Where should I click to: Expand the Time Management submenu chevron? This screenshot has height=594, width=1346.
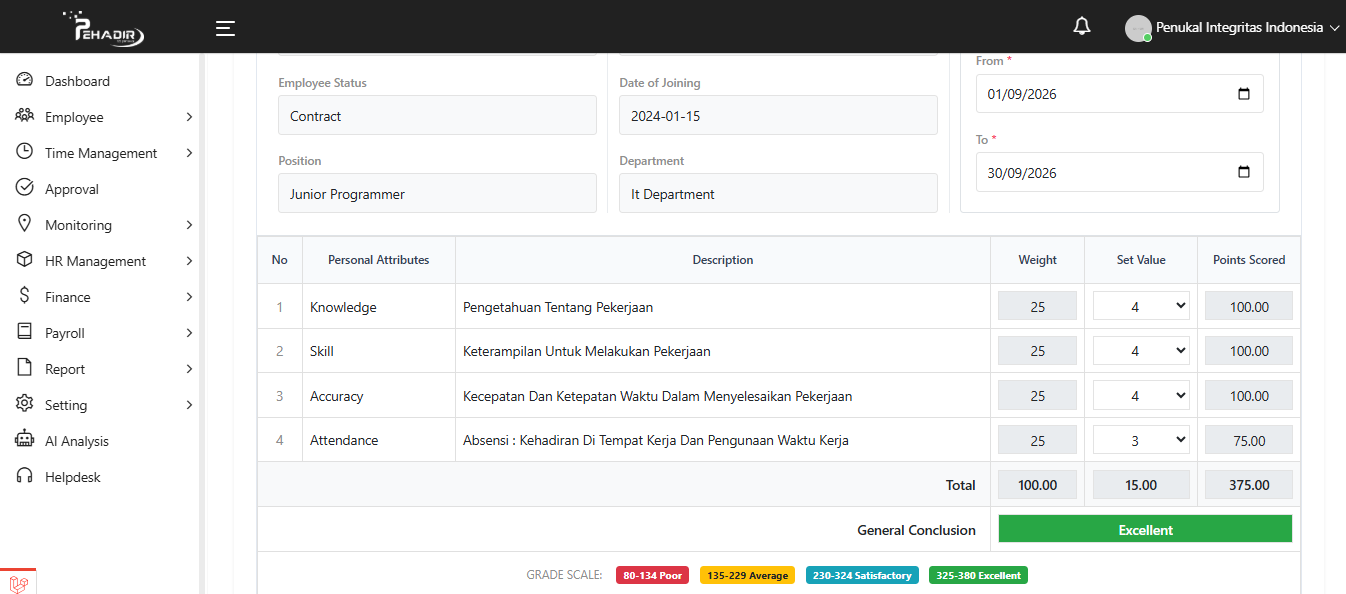pyautogui.click(x=189, y=153)
